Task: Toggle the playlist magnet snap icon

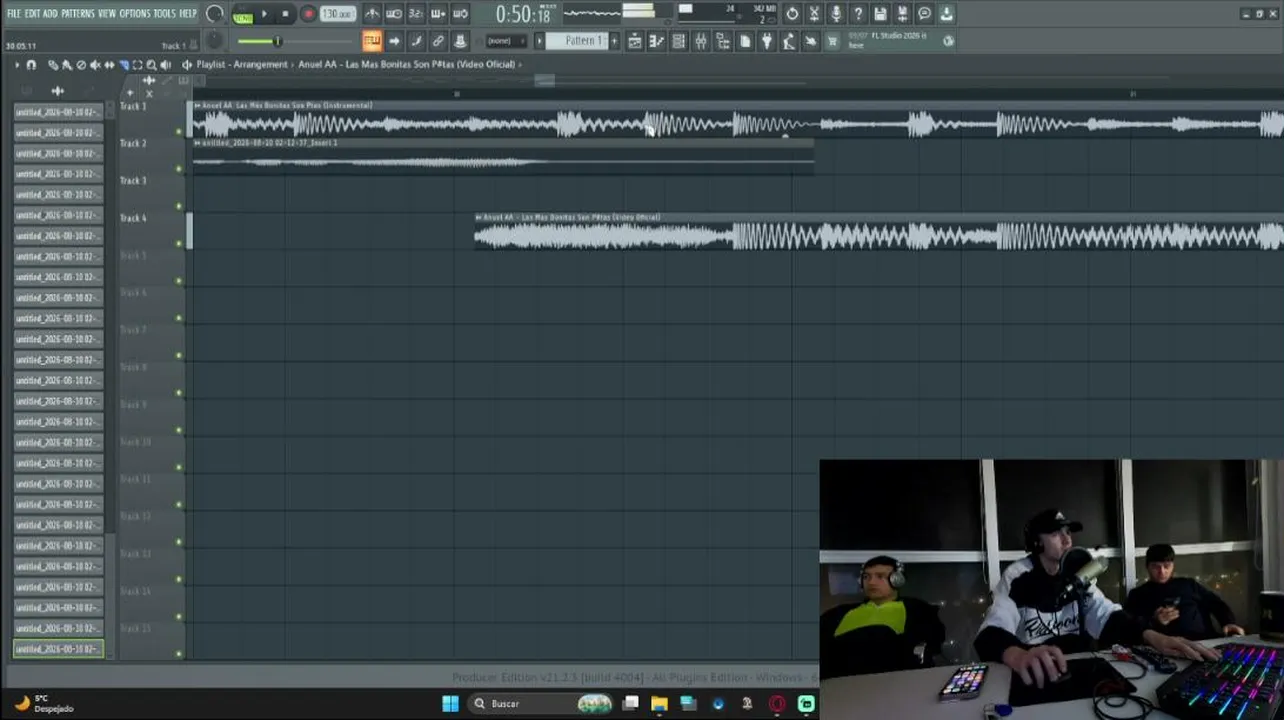Action: (31, 65)
